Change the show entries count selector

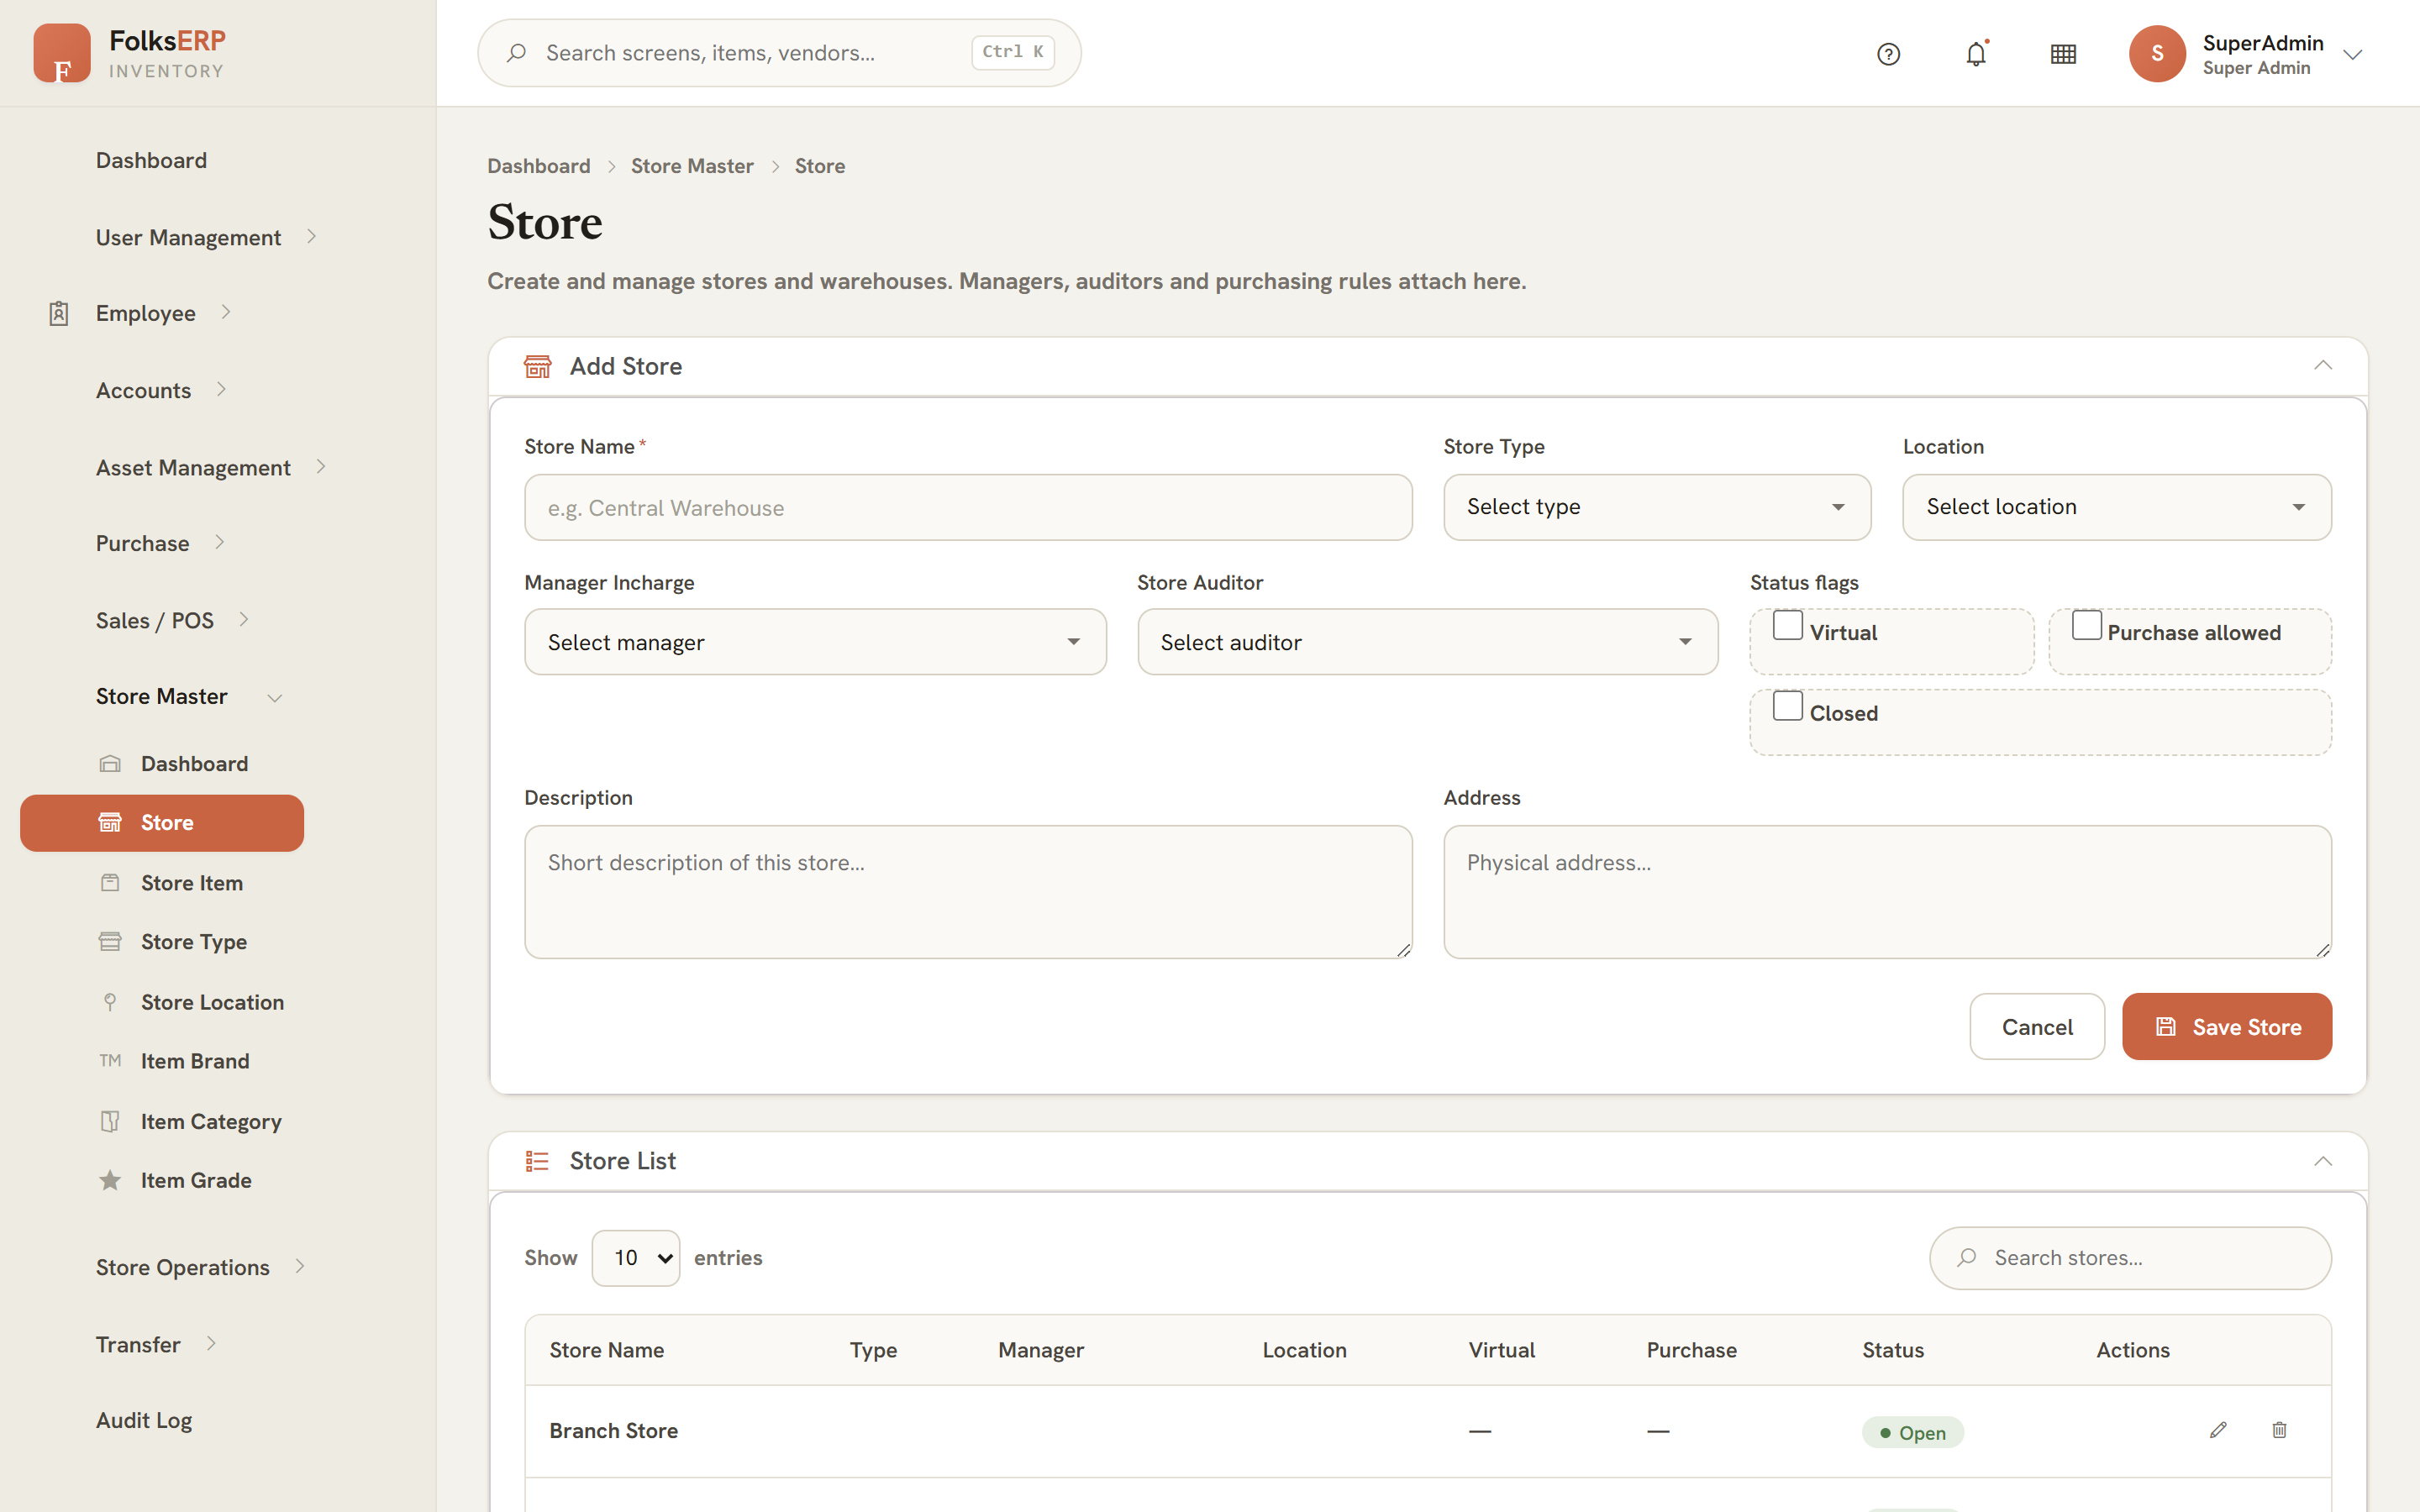(x=636, y=1258)
